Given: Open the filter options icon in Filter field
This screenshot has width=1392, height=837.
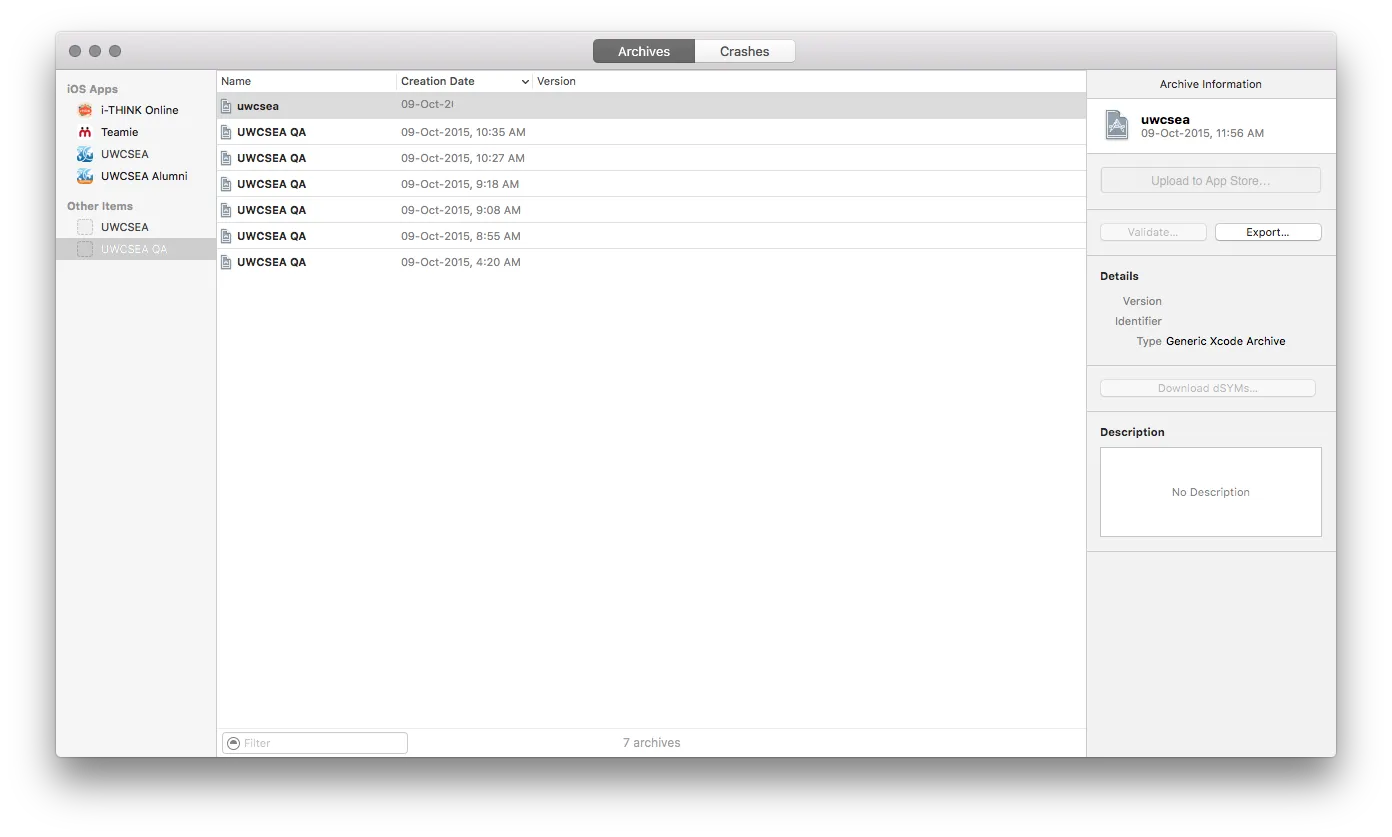Looking at the screenshot, I should [234, 743].
